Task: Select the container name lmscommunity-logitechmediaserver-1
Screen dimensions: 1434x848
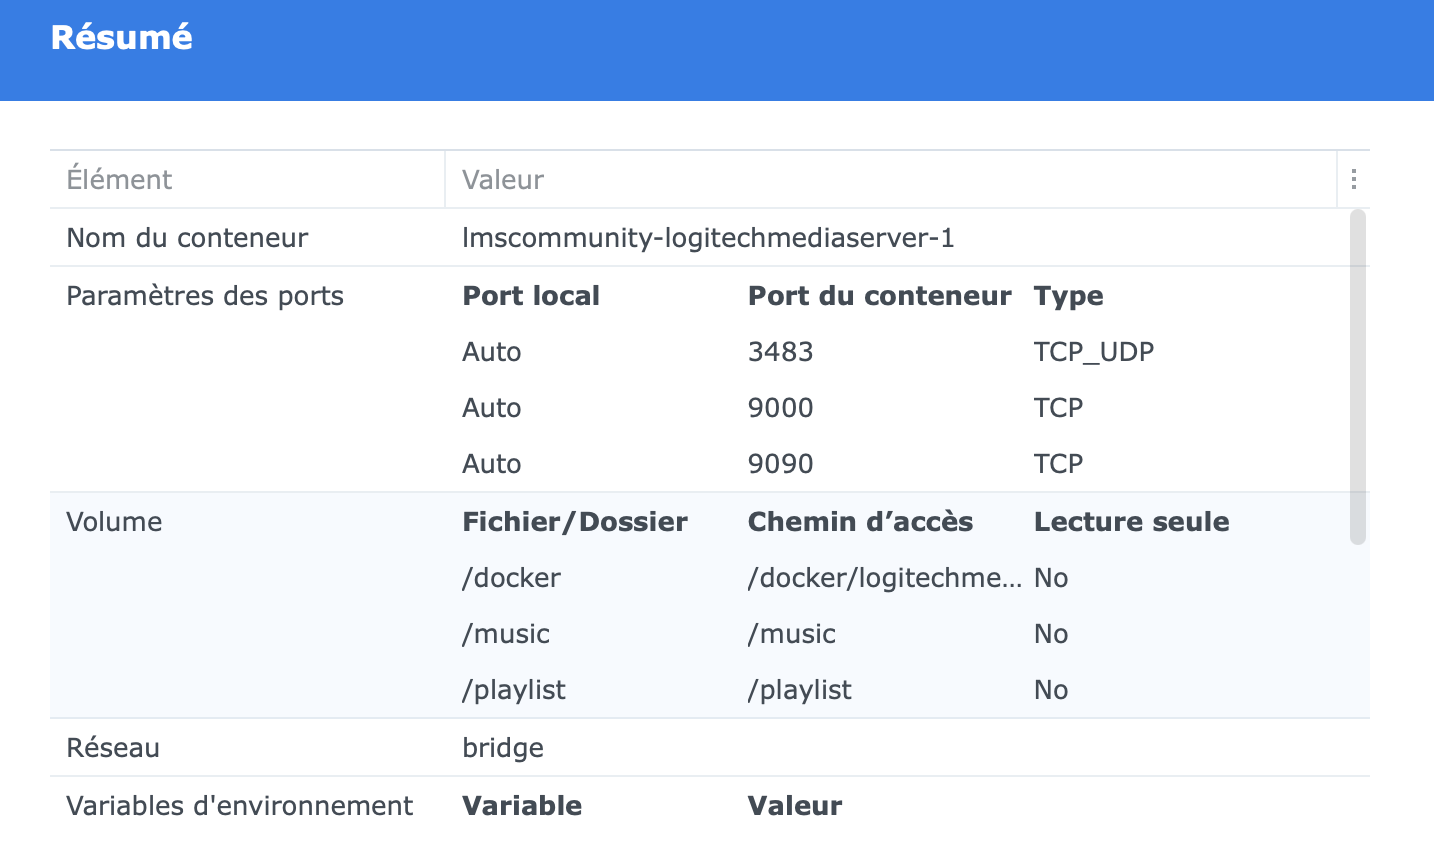Action: pyautogui.click(x=707, y=238)
